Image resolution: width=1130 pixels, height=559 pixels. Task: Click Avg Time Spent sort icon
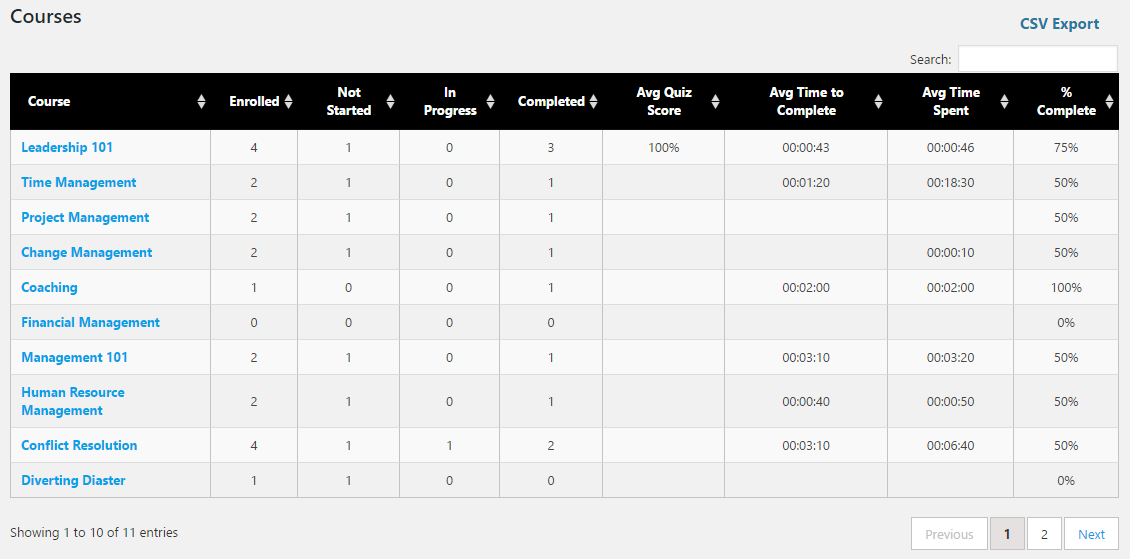click(1005, 102)
